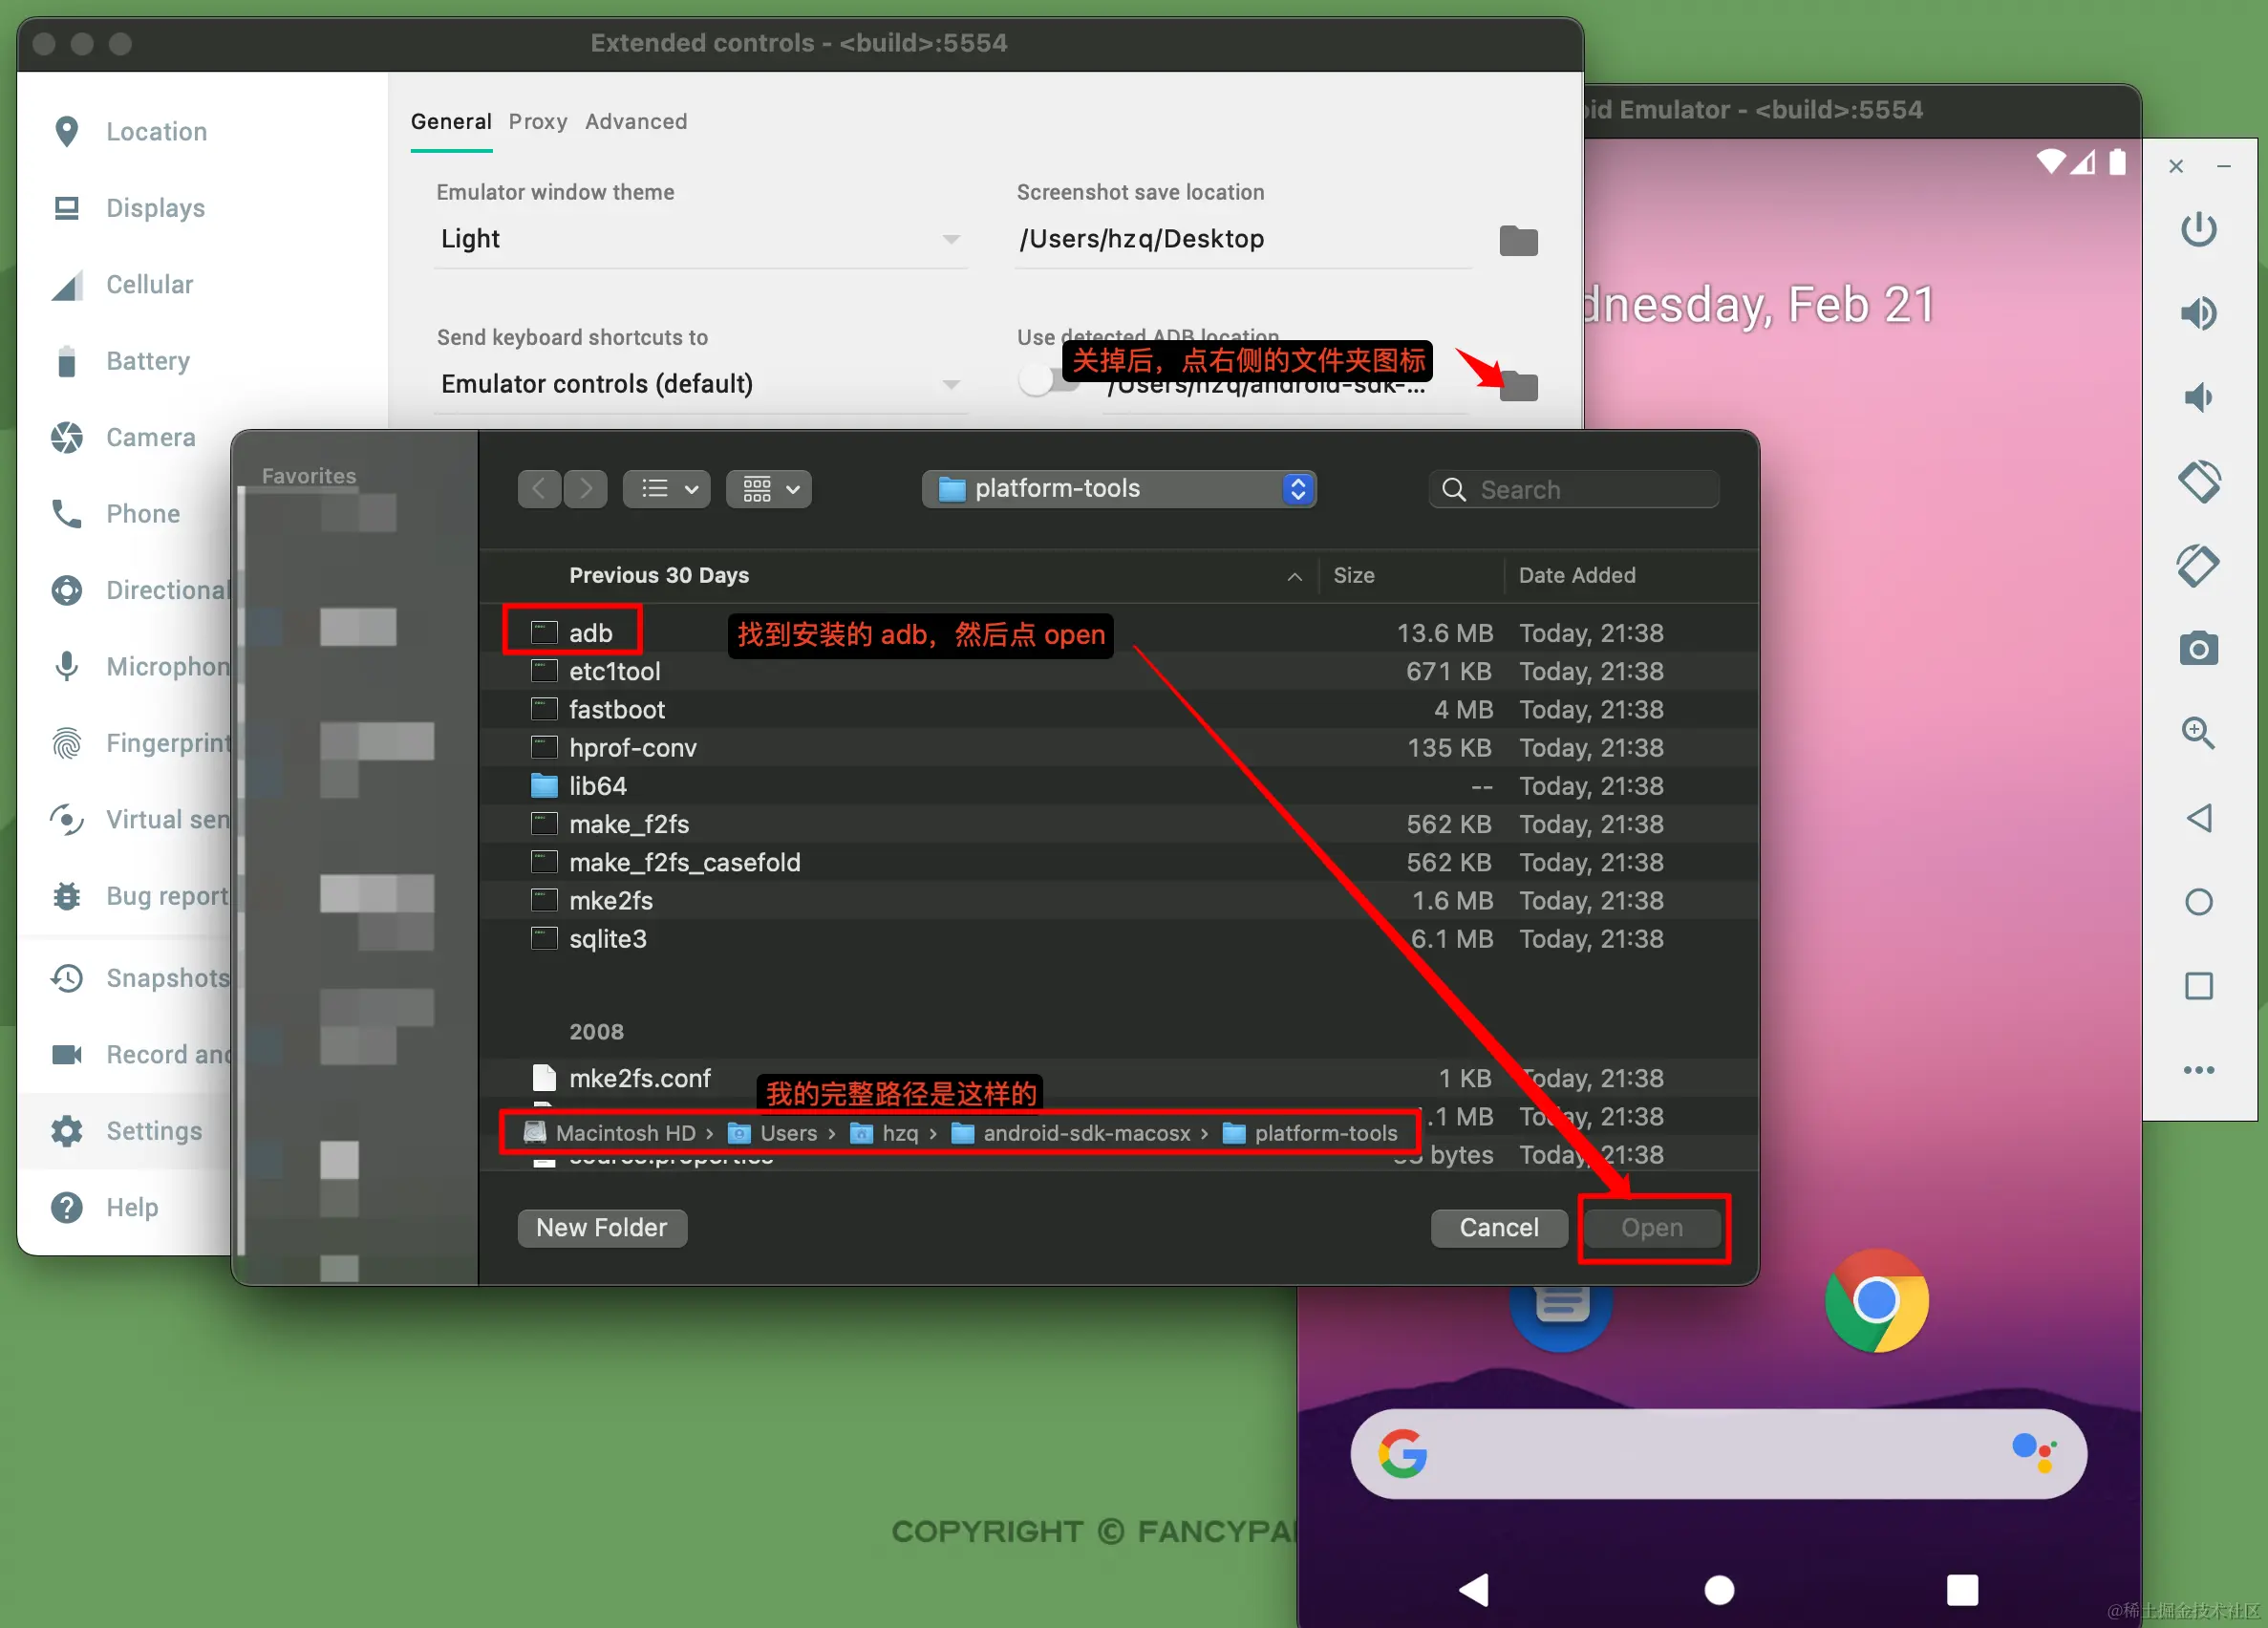Switch to the Proxy tab
The height and width of the screenshot is (1628, 2268).
click(x=538, y=122)
